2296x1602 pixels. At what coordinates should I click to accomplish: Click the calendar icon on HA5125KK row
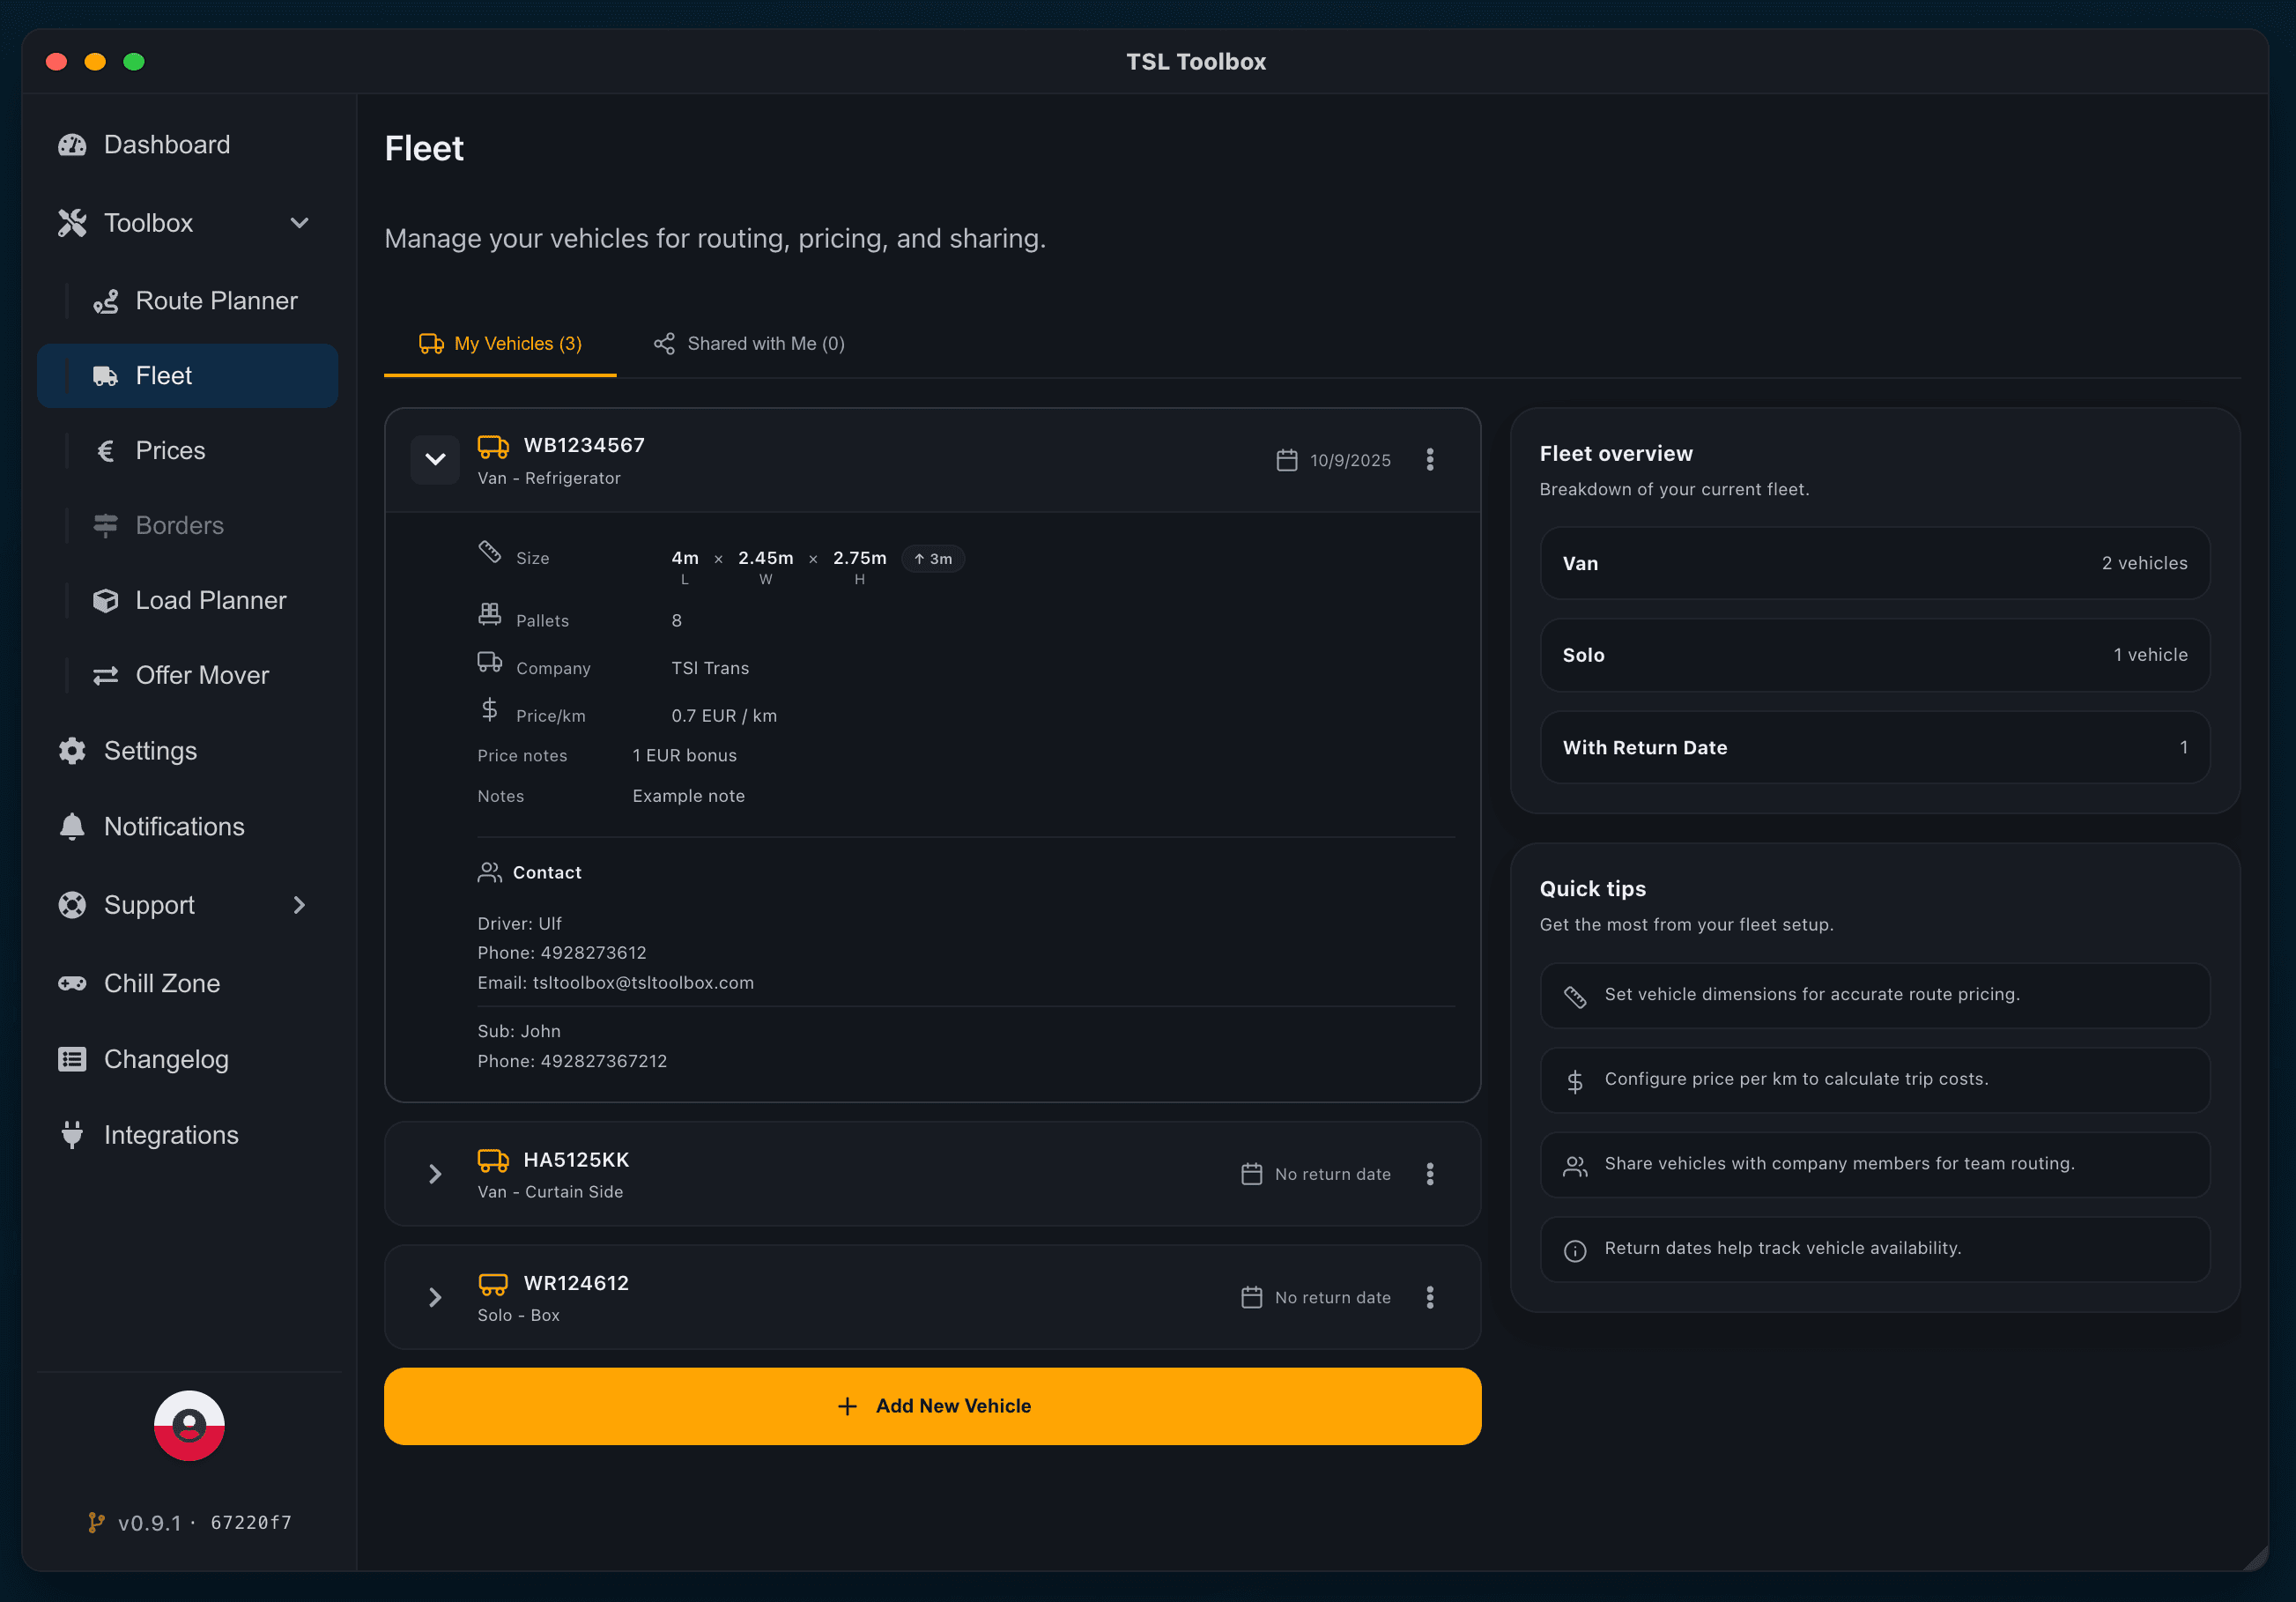coord(1252,1174)
